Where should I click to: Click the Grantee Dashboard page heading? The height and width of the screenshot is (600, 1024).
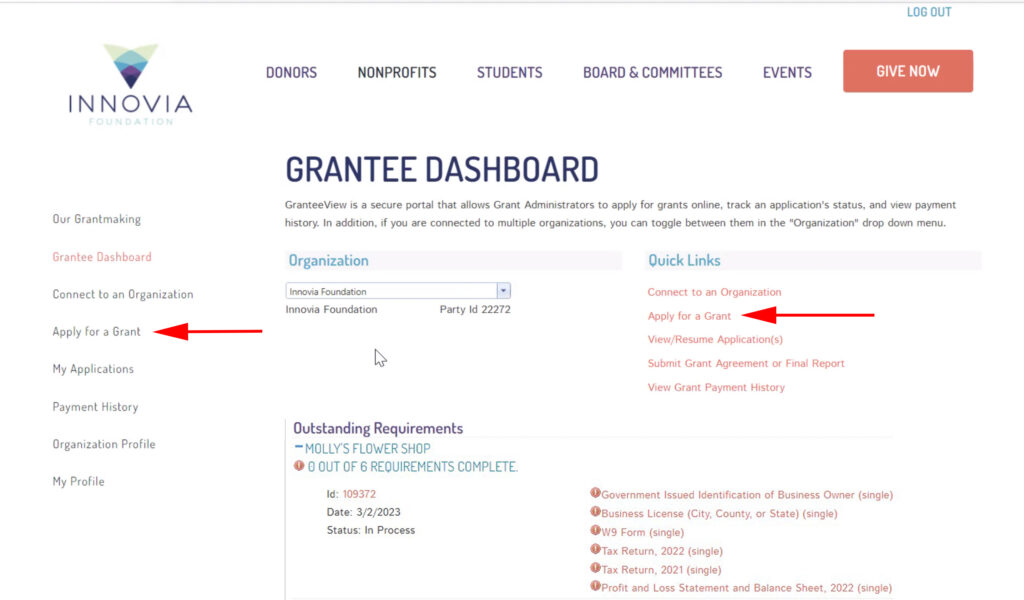(442, 170)
